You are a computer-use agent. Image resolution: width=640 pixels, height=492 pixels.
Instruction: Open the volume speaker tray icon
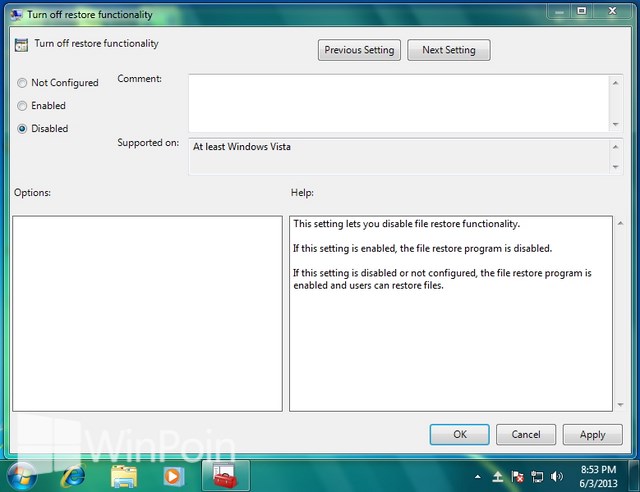pos(556,476)
